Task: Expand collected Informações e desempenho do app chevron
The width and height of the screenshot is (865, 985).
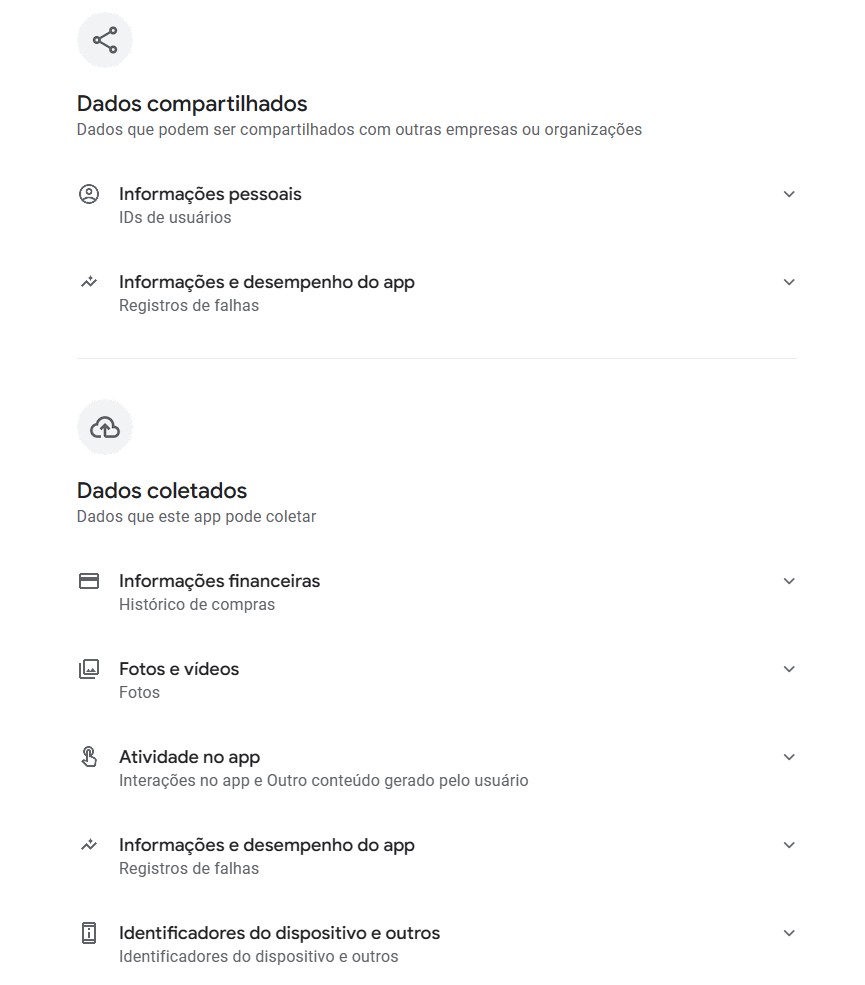Action: (x=789, y=845)
